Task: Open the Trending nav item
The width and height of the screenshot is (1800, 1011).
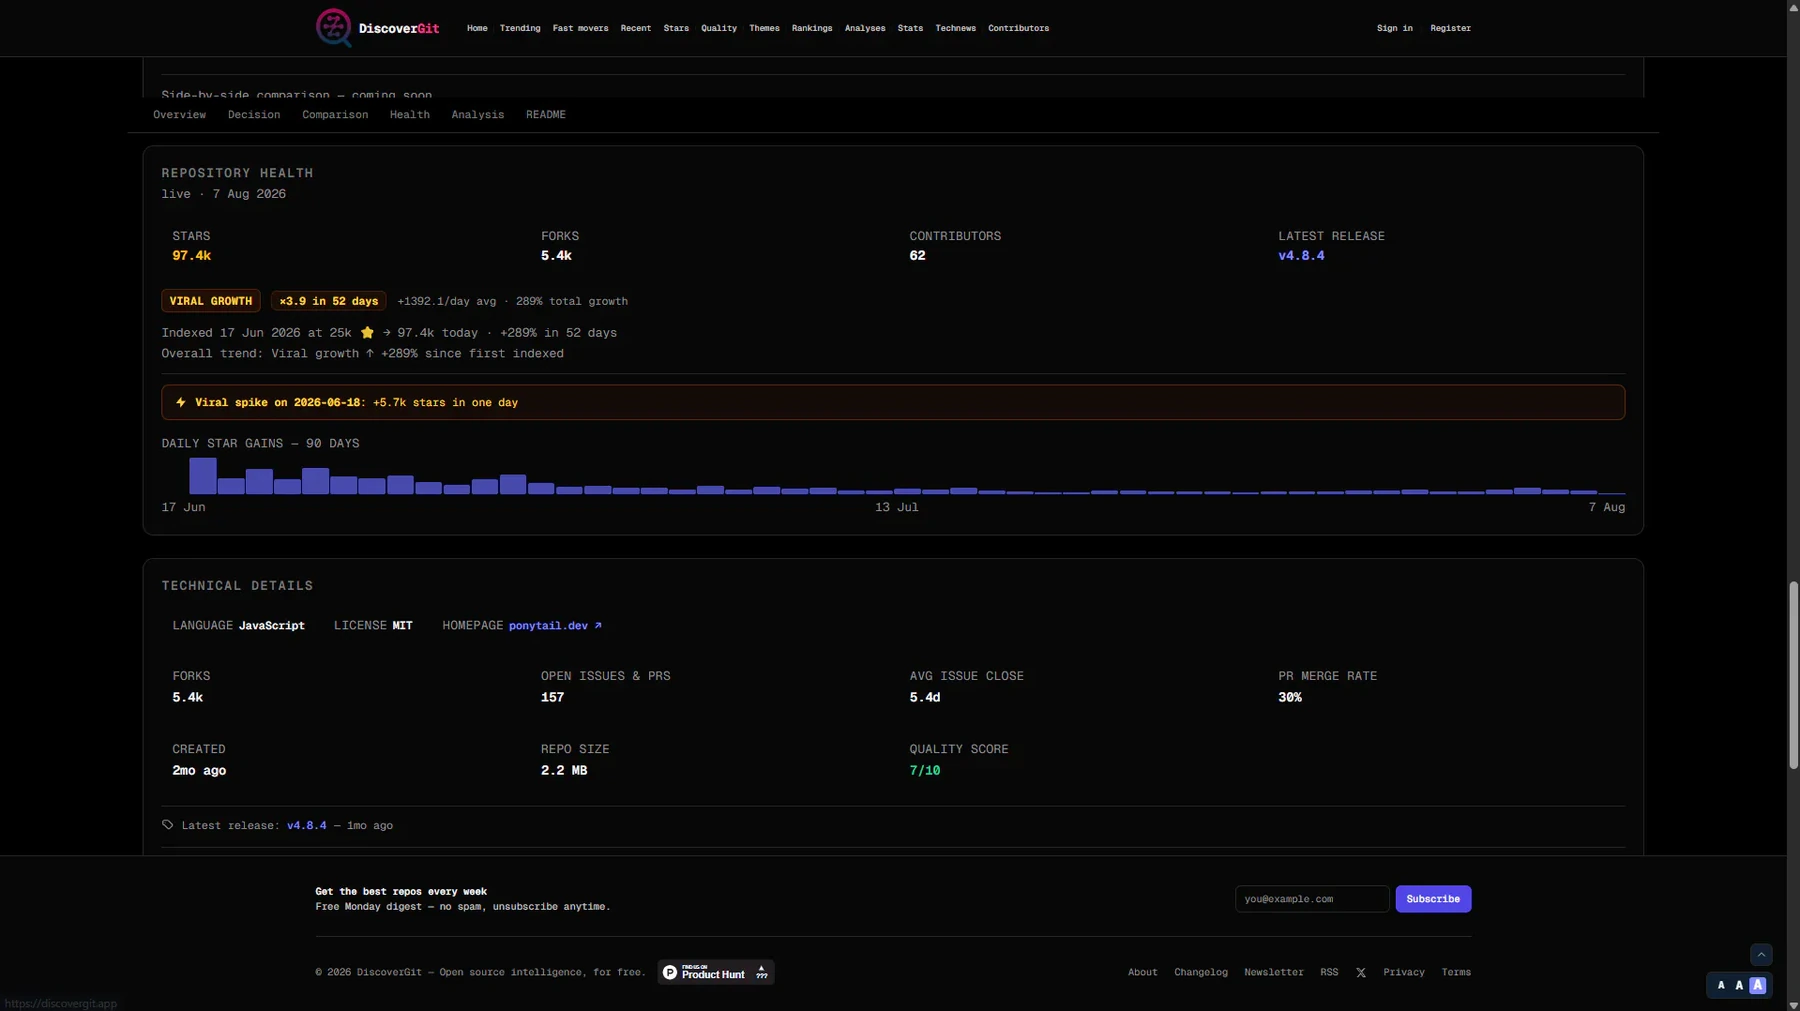Action: click(520, 28)
